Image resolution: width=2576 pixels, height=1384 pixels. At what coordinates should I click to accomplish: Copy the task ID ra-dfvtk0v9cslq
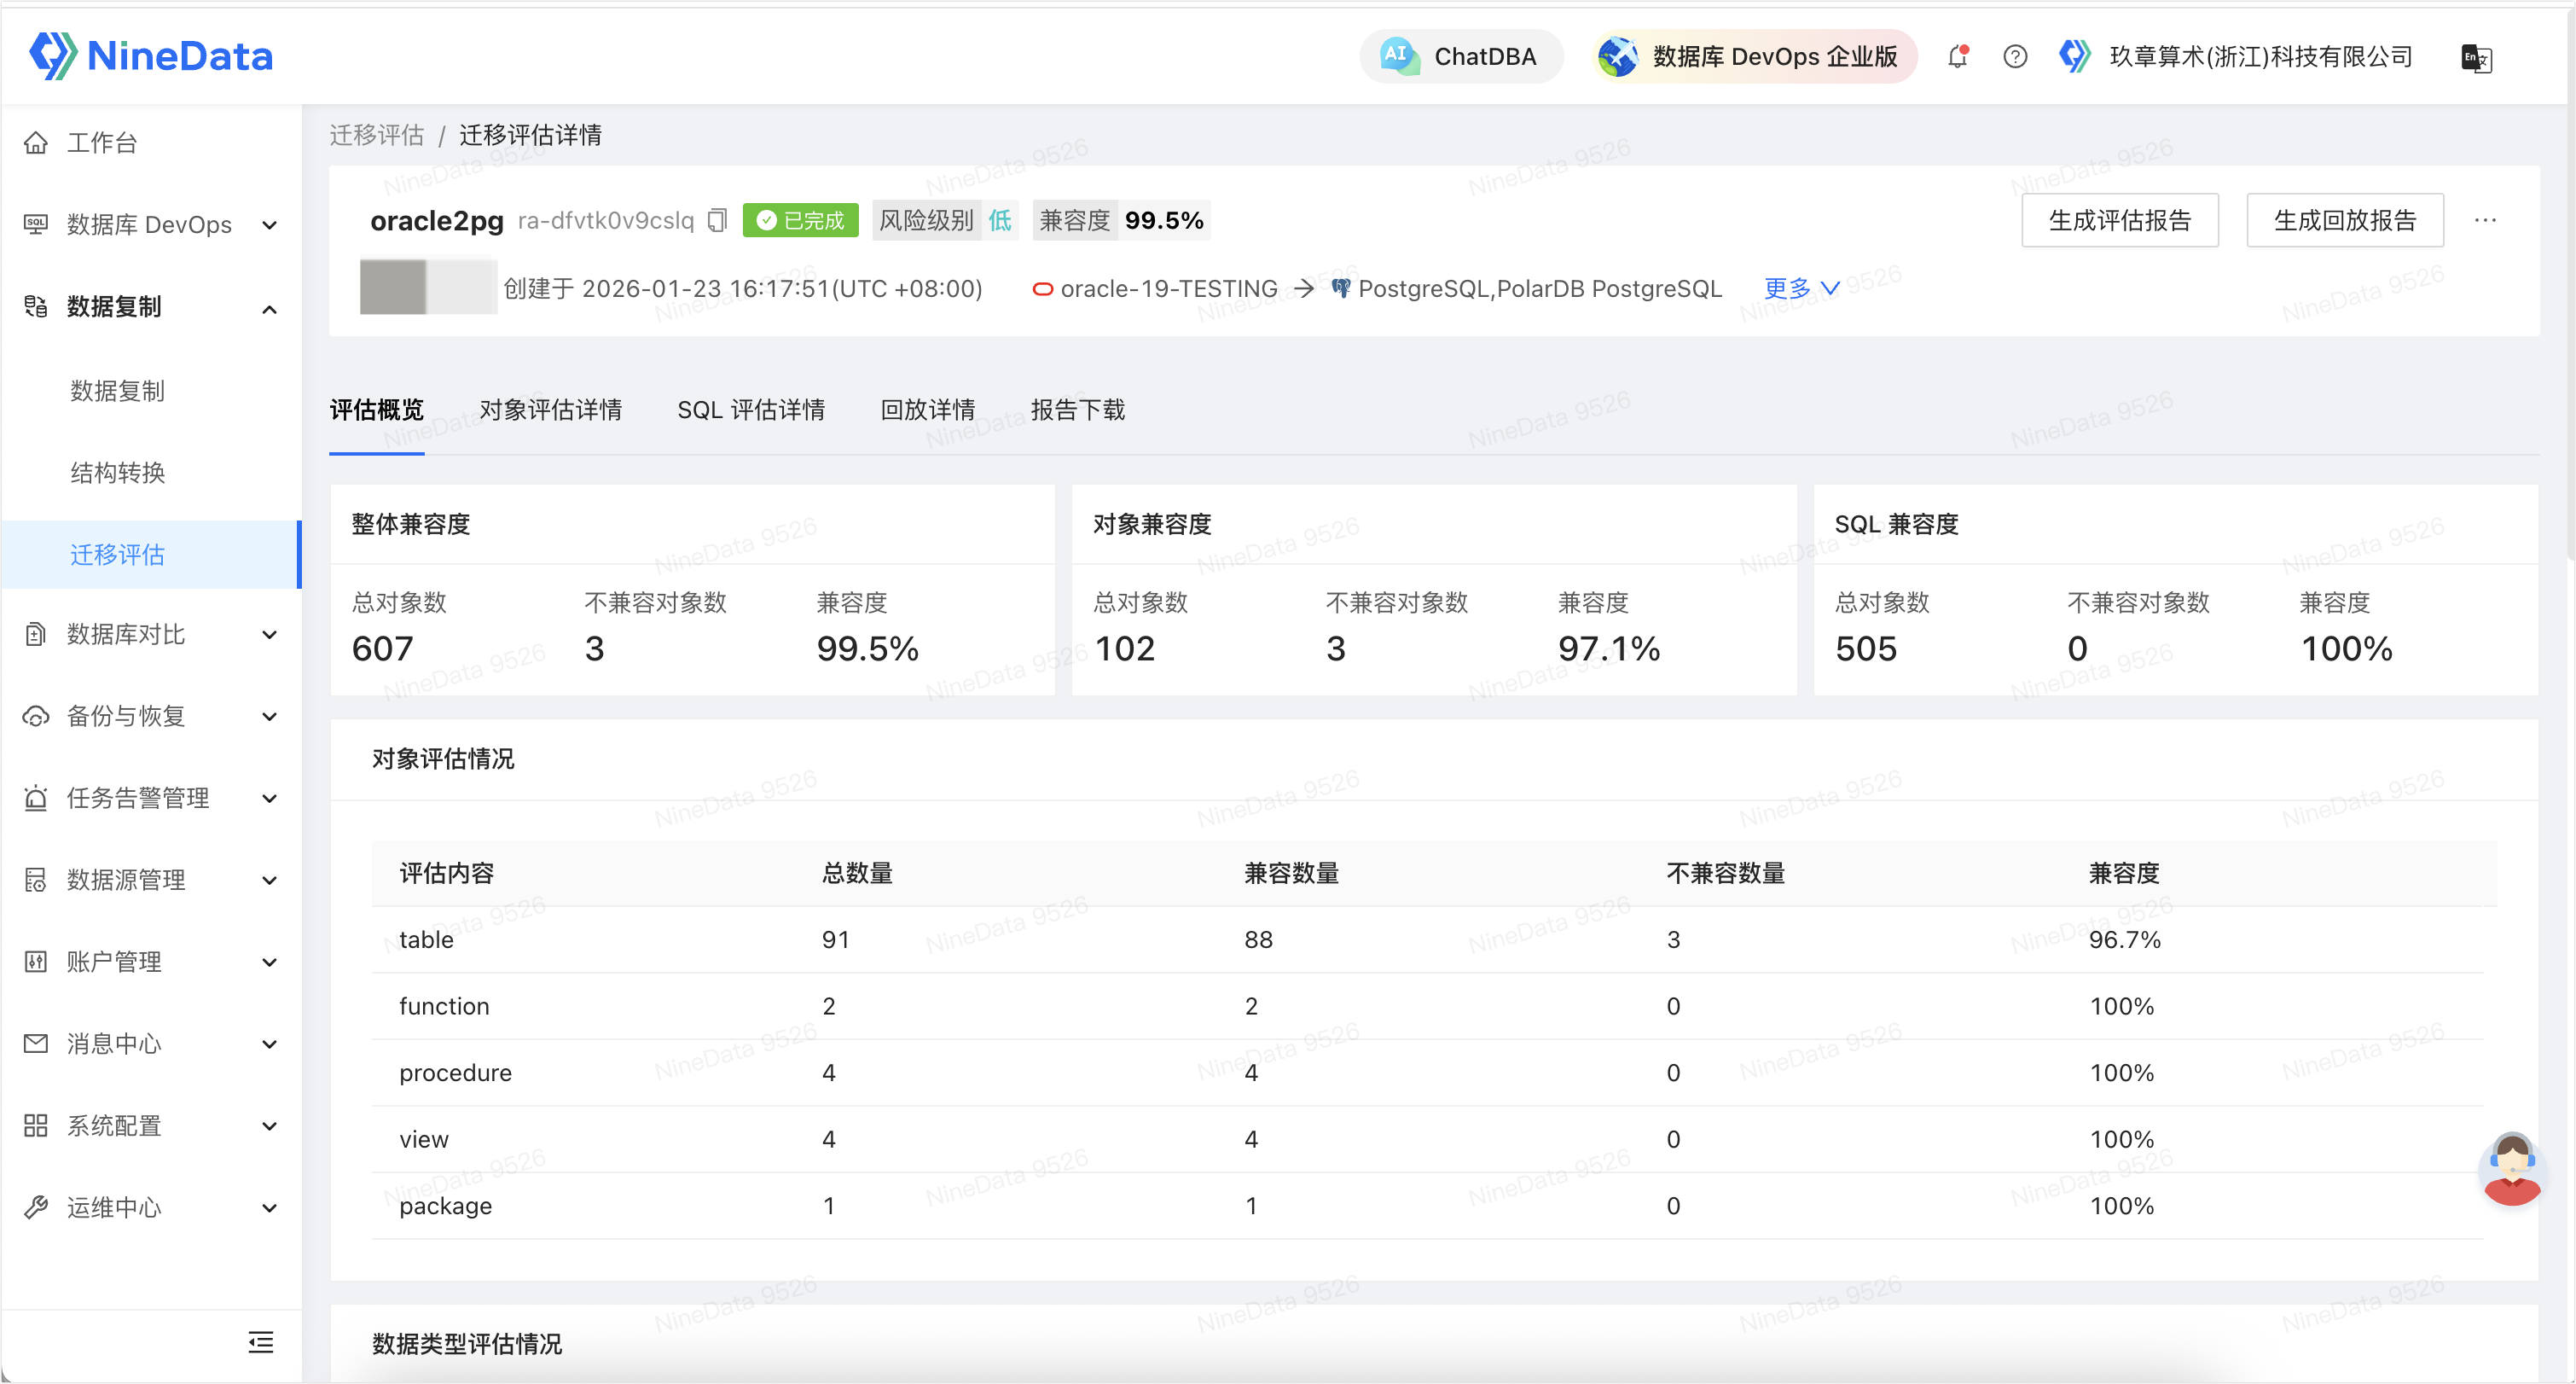click(717, 220)
